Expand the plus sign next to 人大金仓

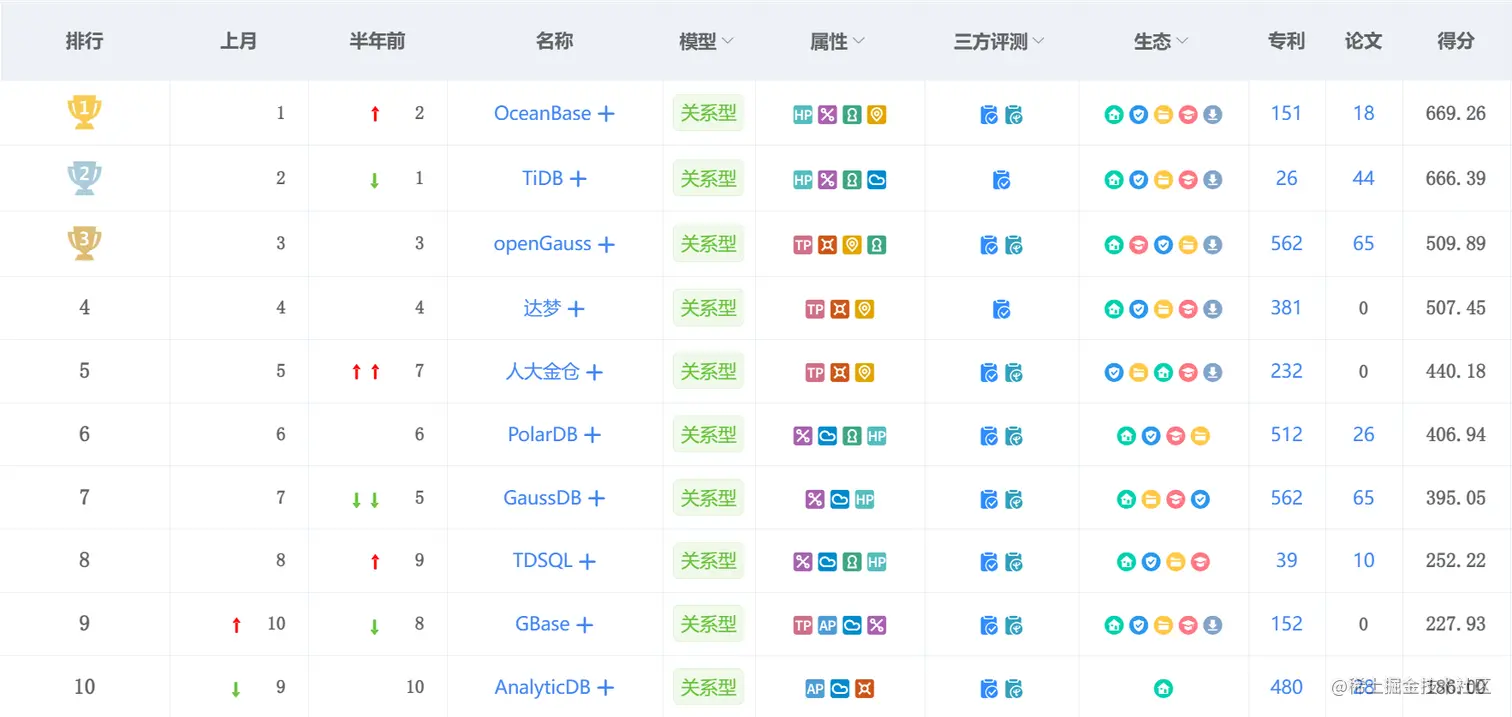[x=594, y=373]
